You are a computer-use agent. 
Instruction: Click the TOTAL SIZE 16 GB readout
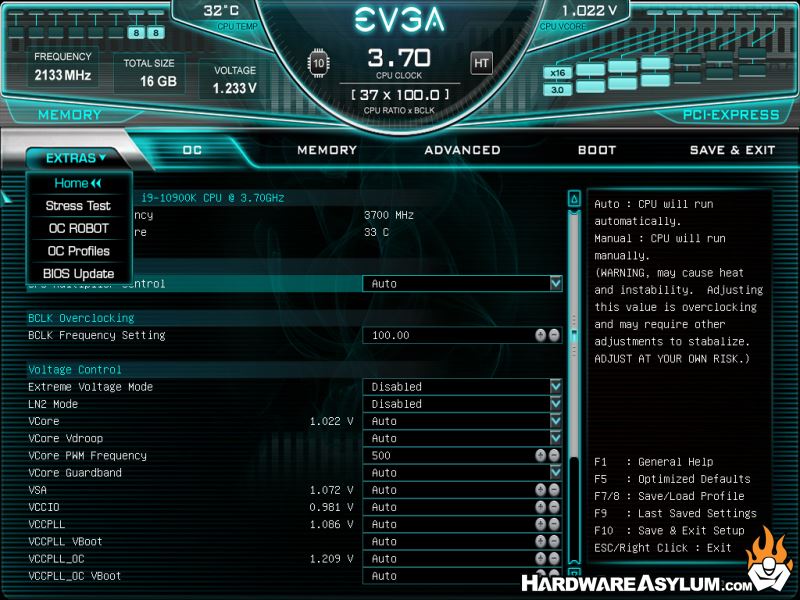coord(149,73)
